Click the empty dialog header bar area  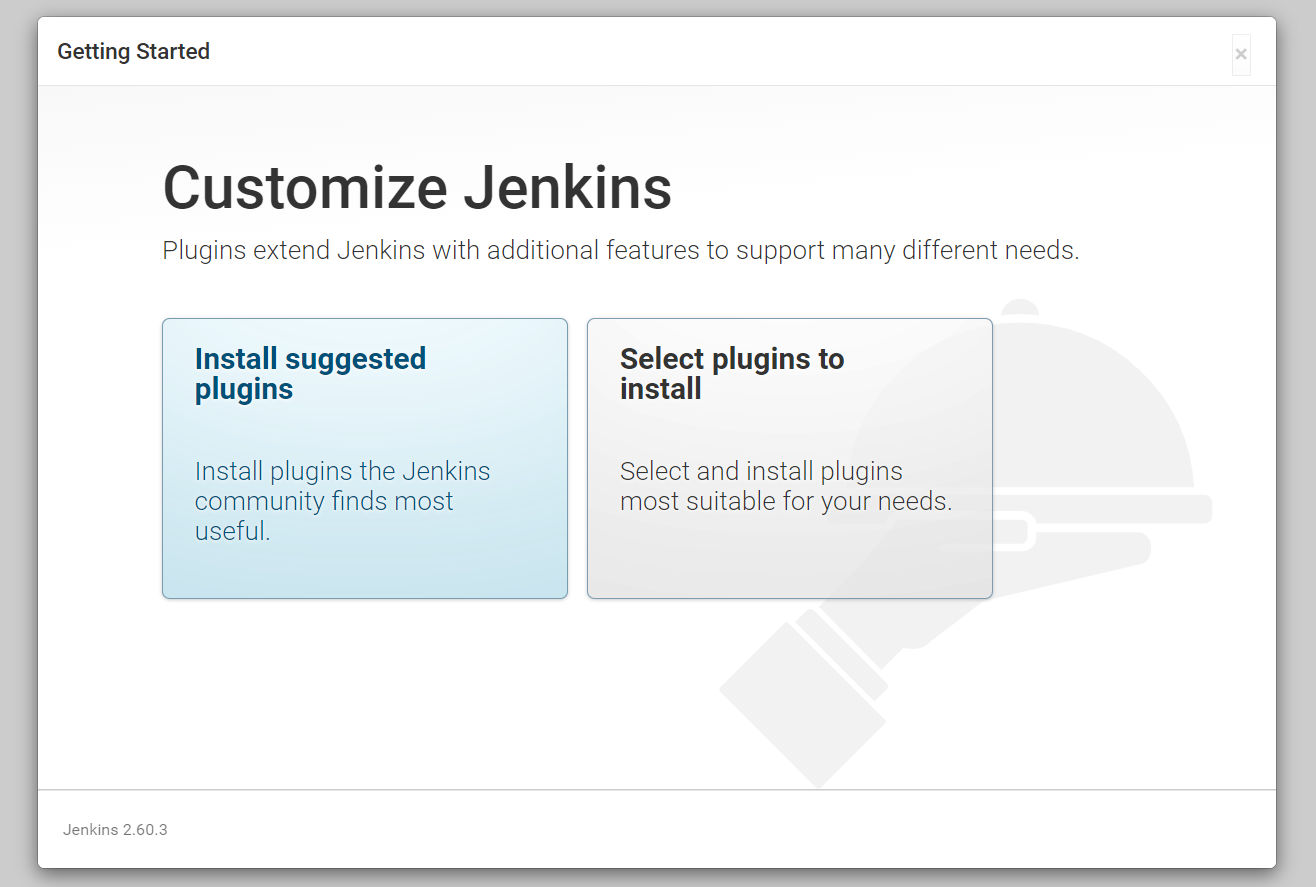point(700,51)
